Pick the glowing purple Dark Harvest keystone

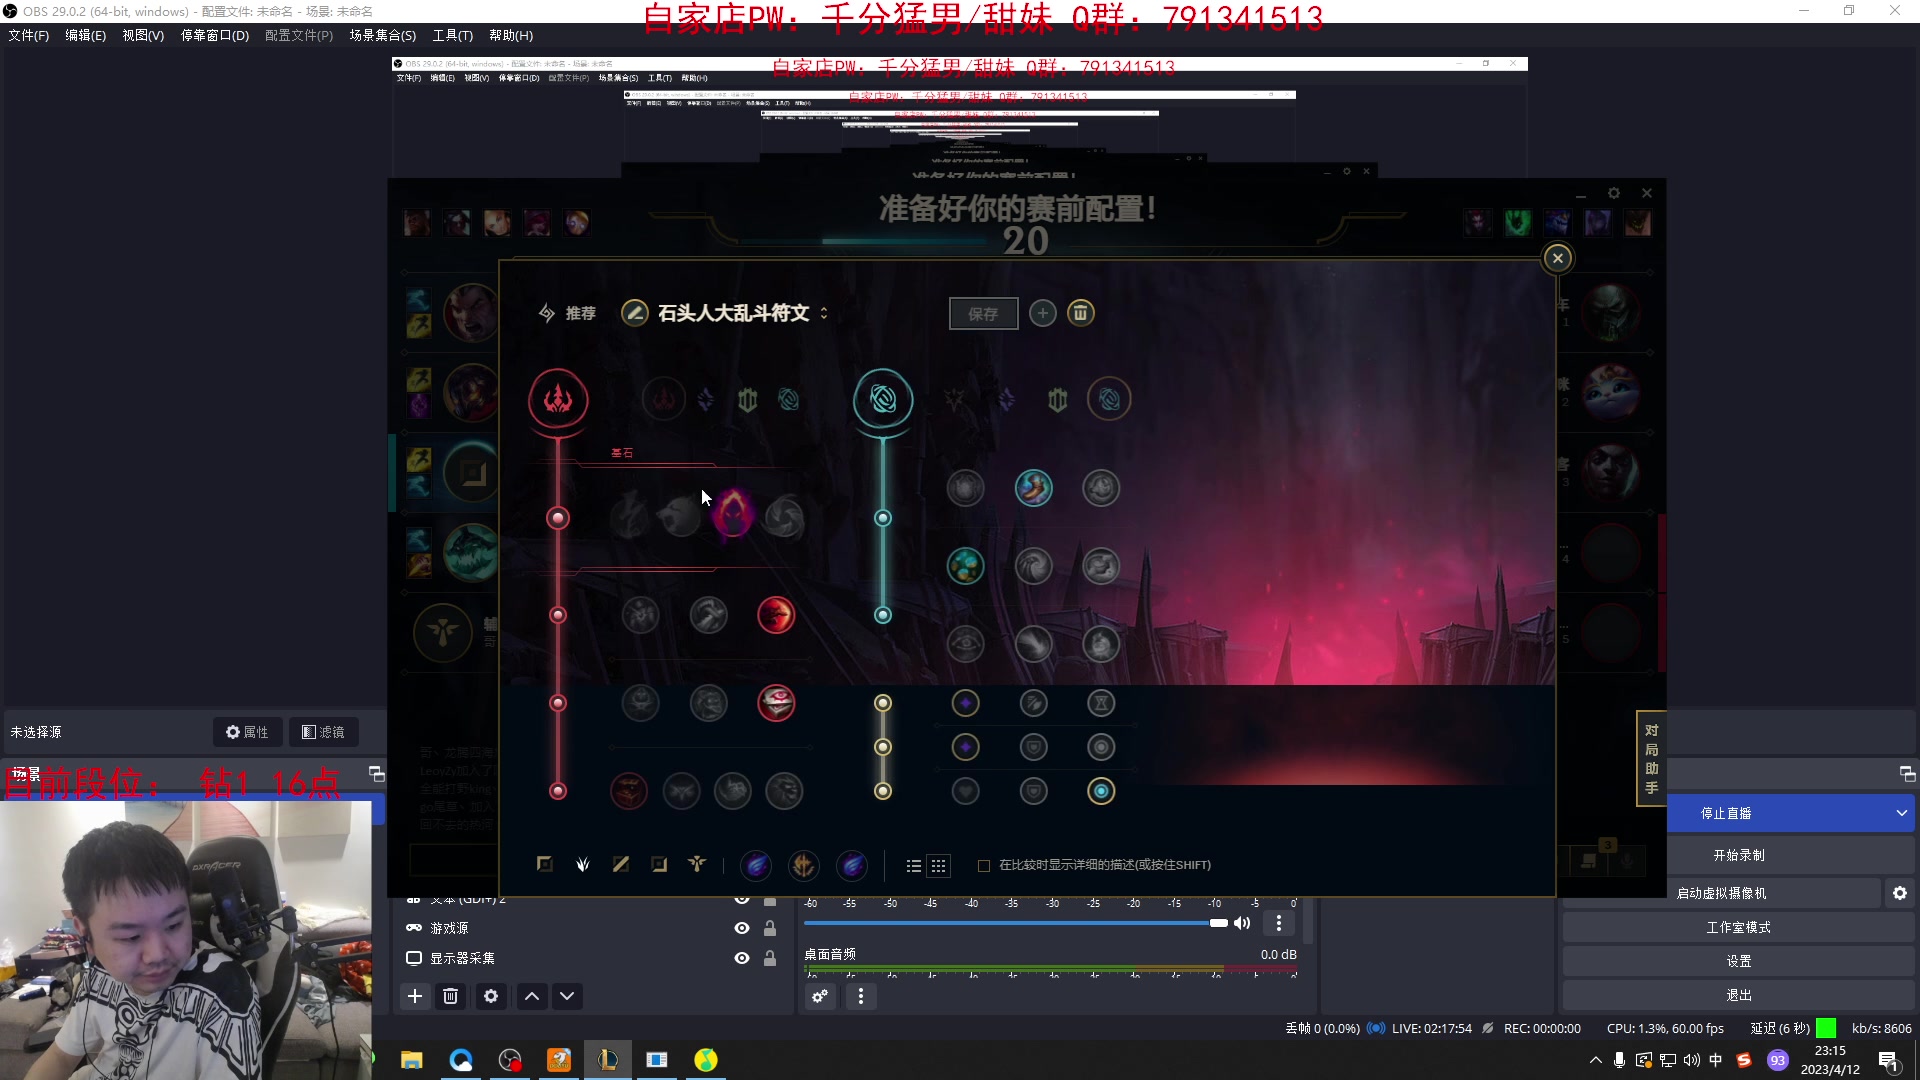coord(732,515)
